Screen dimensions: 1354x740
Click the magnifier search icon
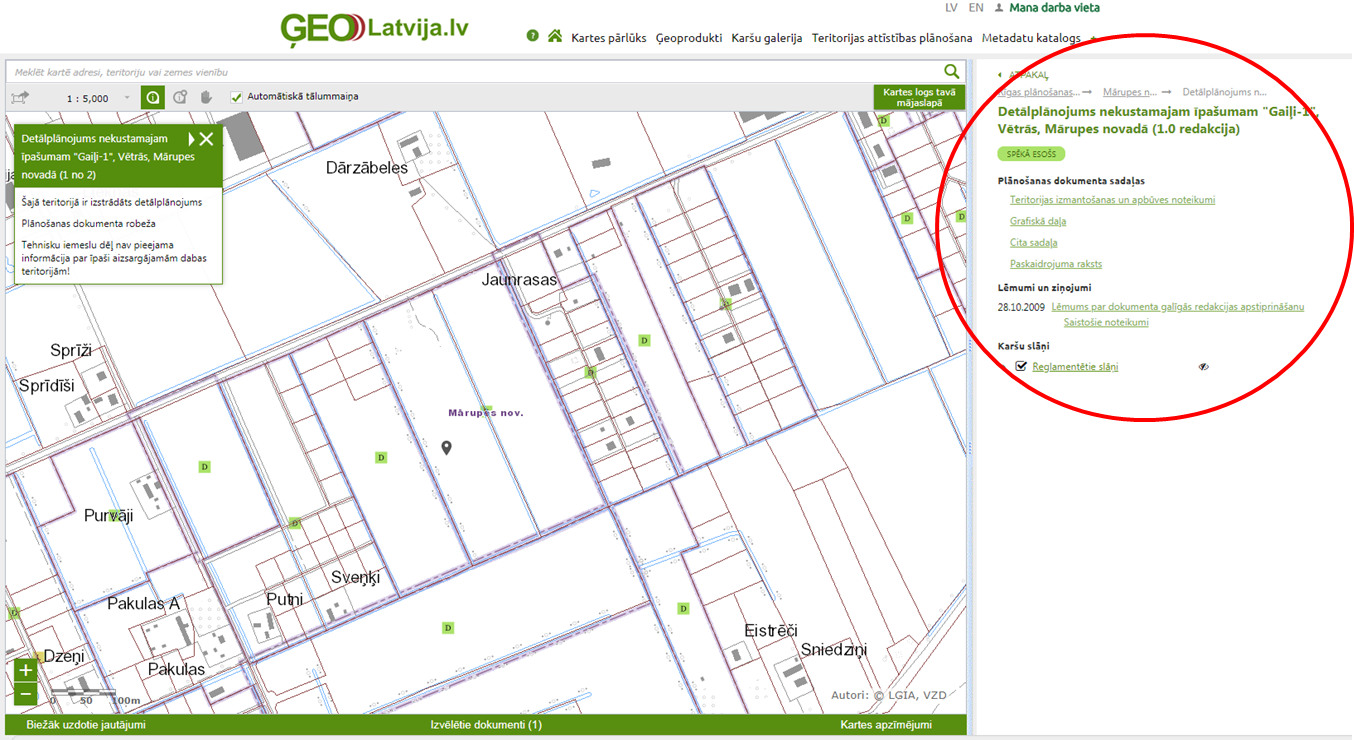953,71
